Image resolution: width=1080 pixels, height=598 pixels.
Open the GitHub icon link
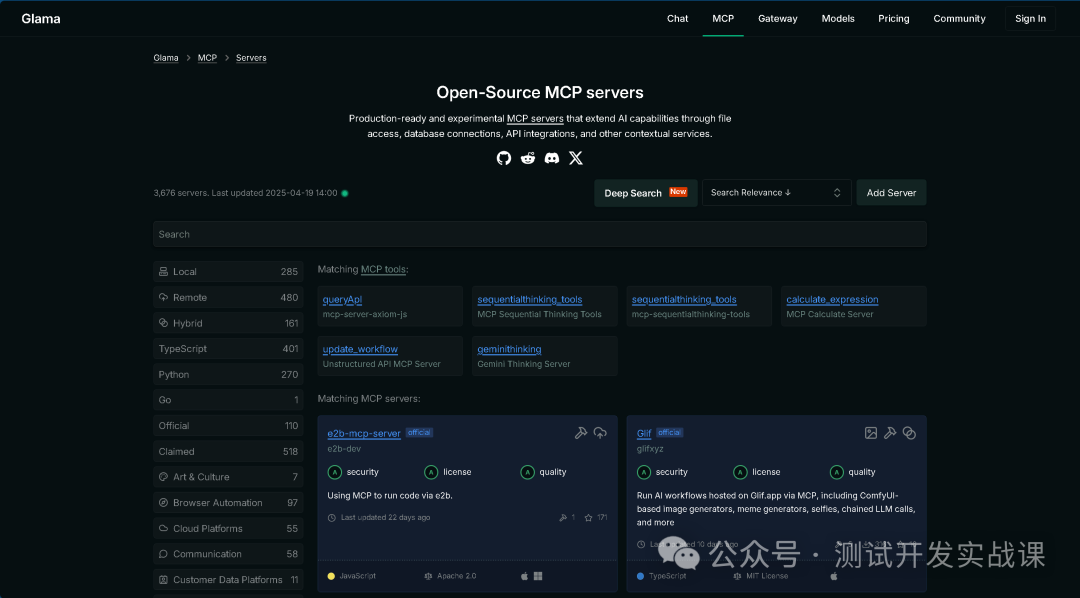[503, 158]
